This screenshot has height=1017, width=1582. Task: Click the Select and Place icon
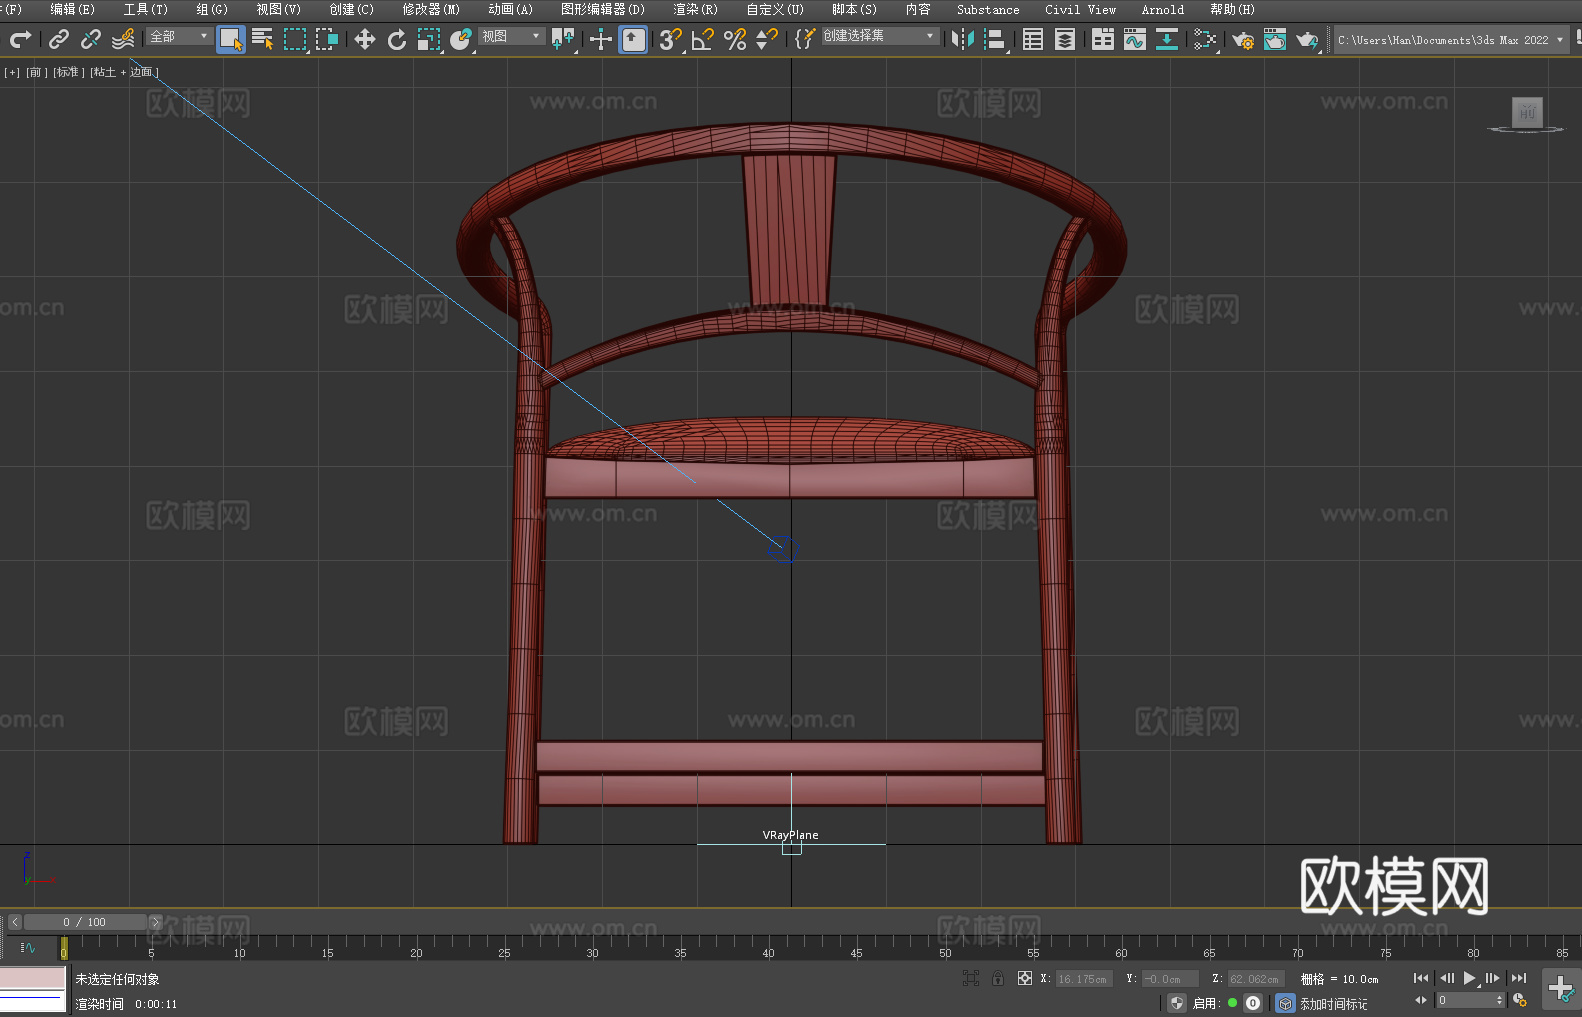[x=461, y=40]
